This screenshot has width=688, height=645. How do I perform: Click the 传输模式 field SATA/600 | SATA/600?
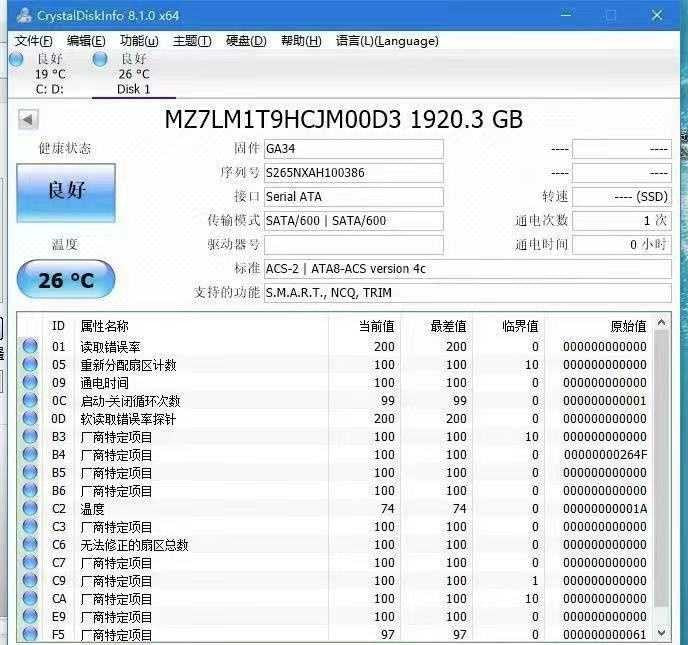pos(354,221)
